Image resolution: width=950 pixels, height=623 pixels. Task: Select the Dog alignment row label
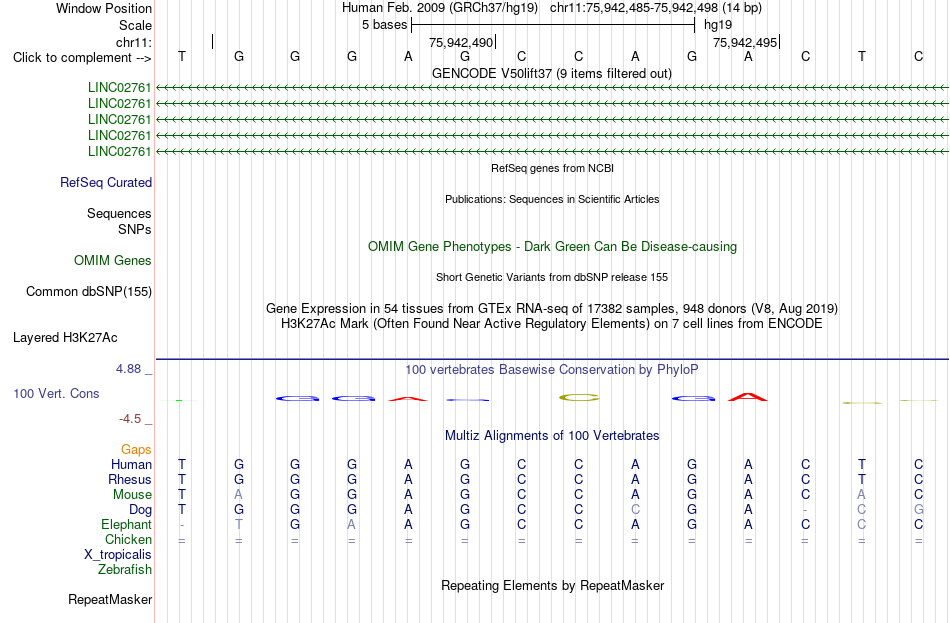coord(141,510)
